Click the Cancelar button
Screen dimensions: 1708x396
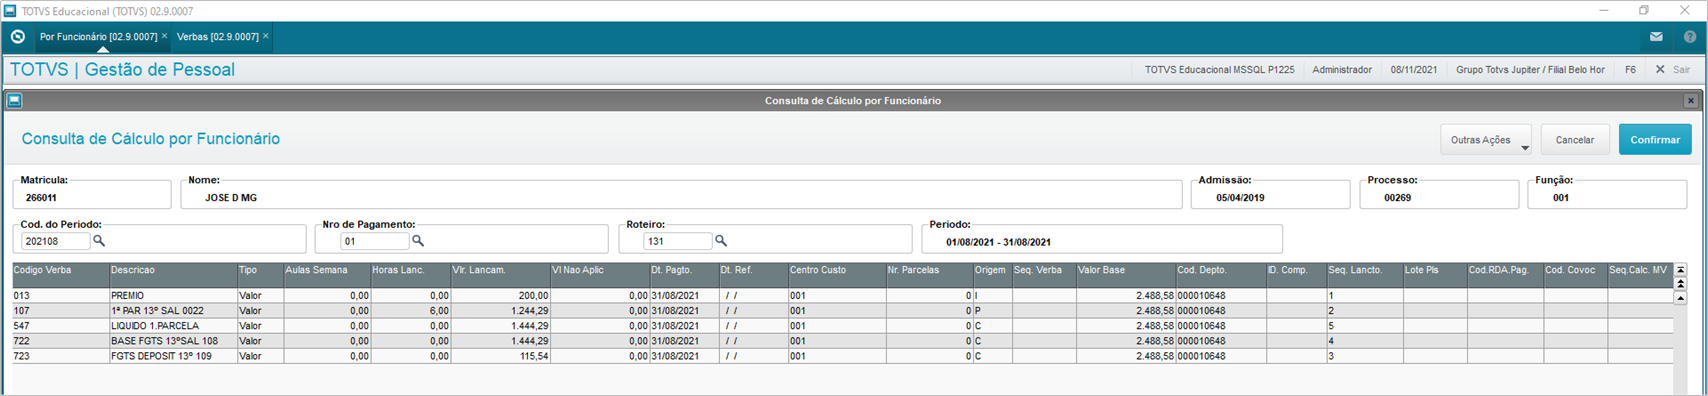pyautogui.click(x=1574, y=140)
